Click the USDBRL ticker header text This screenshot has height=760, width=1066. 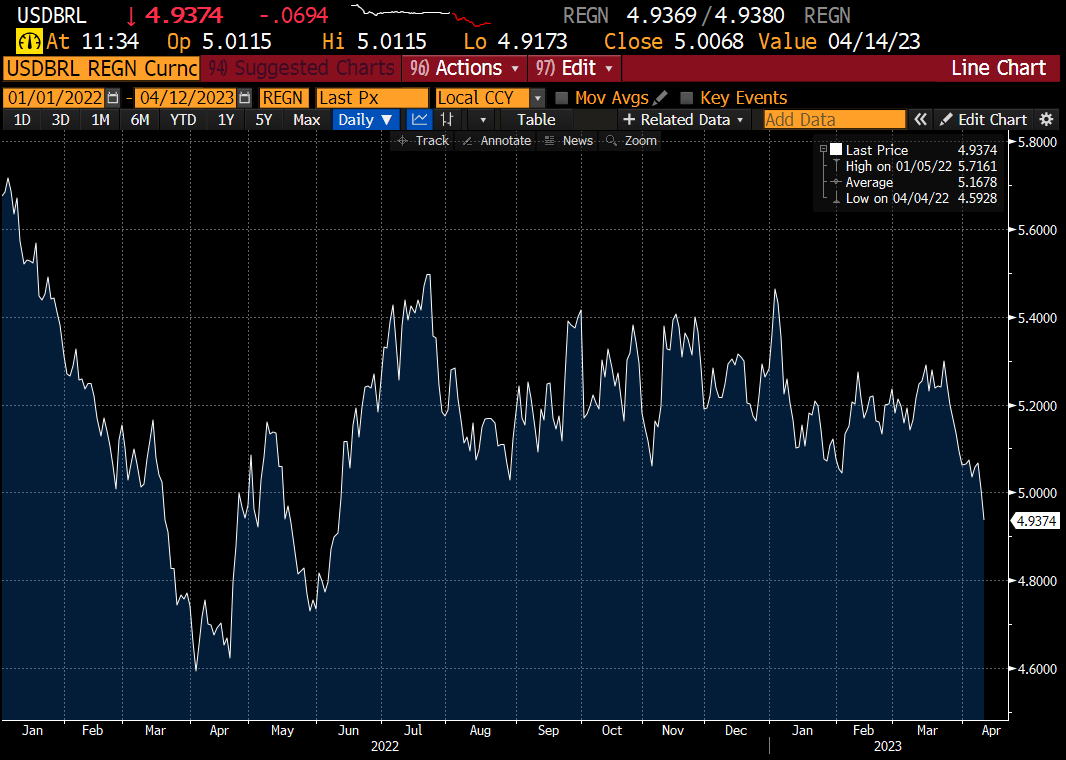(x=51, y=15)
